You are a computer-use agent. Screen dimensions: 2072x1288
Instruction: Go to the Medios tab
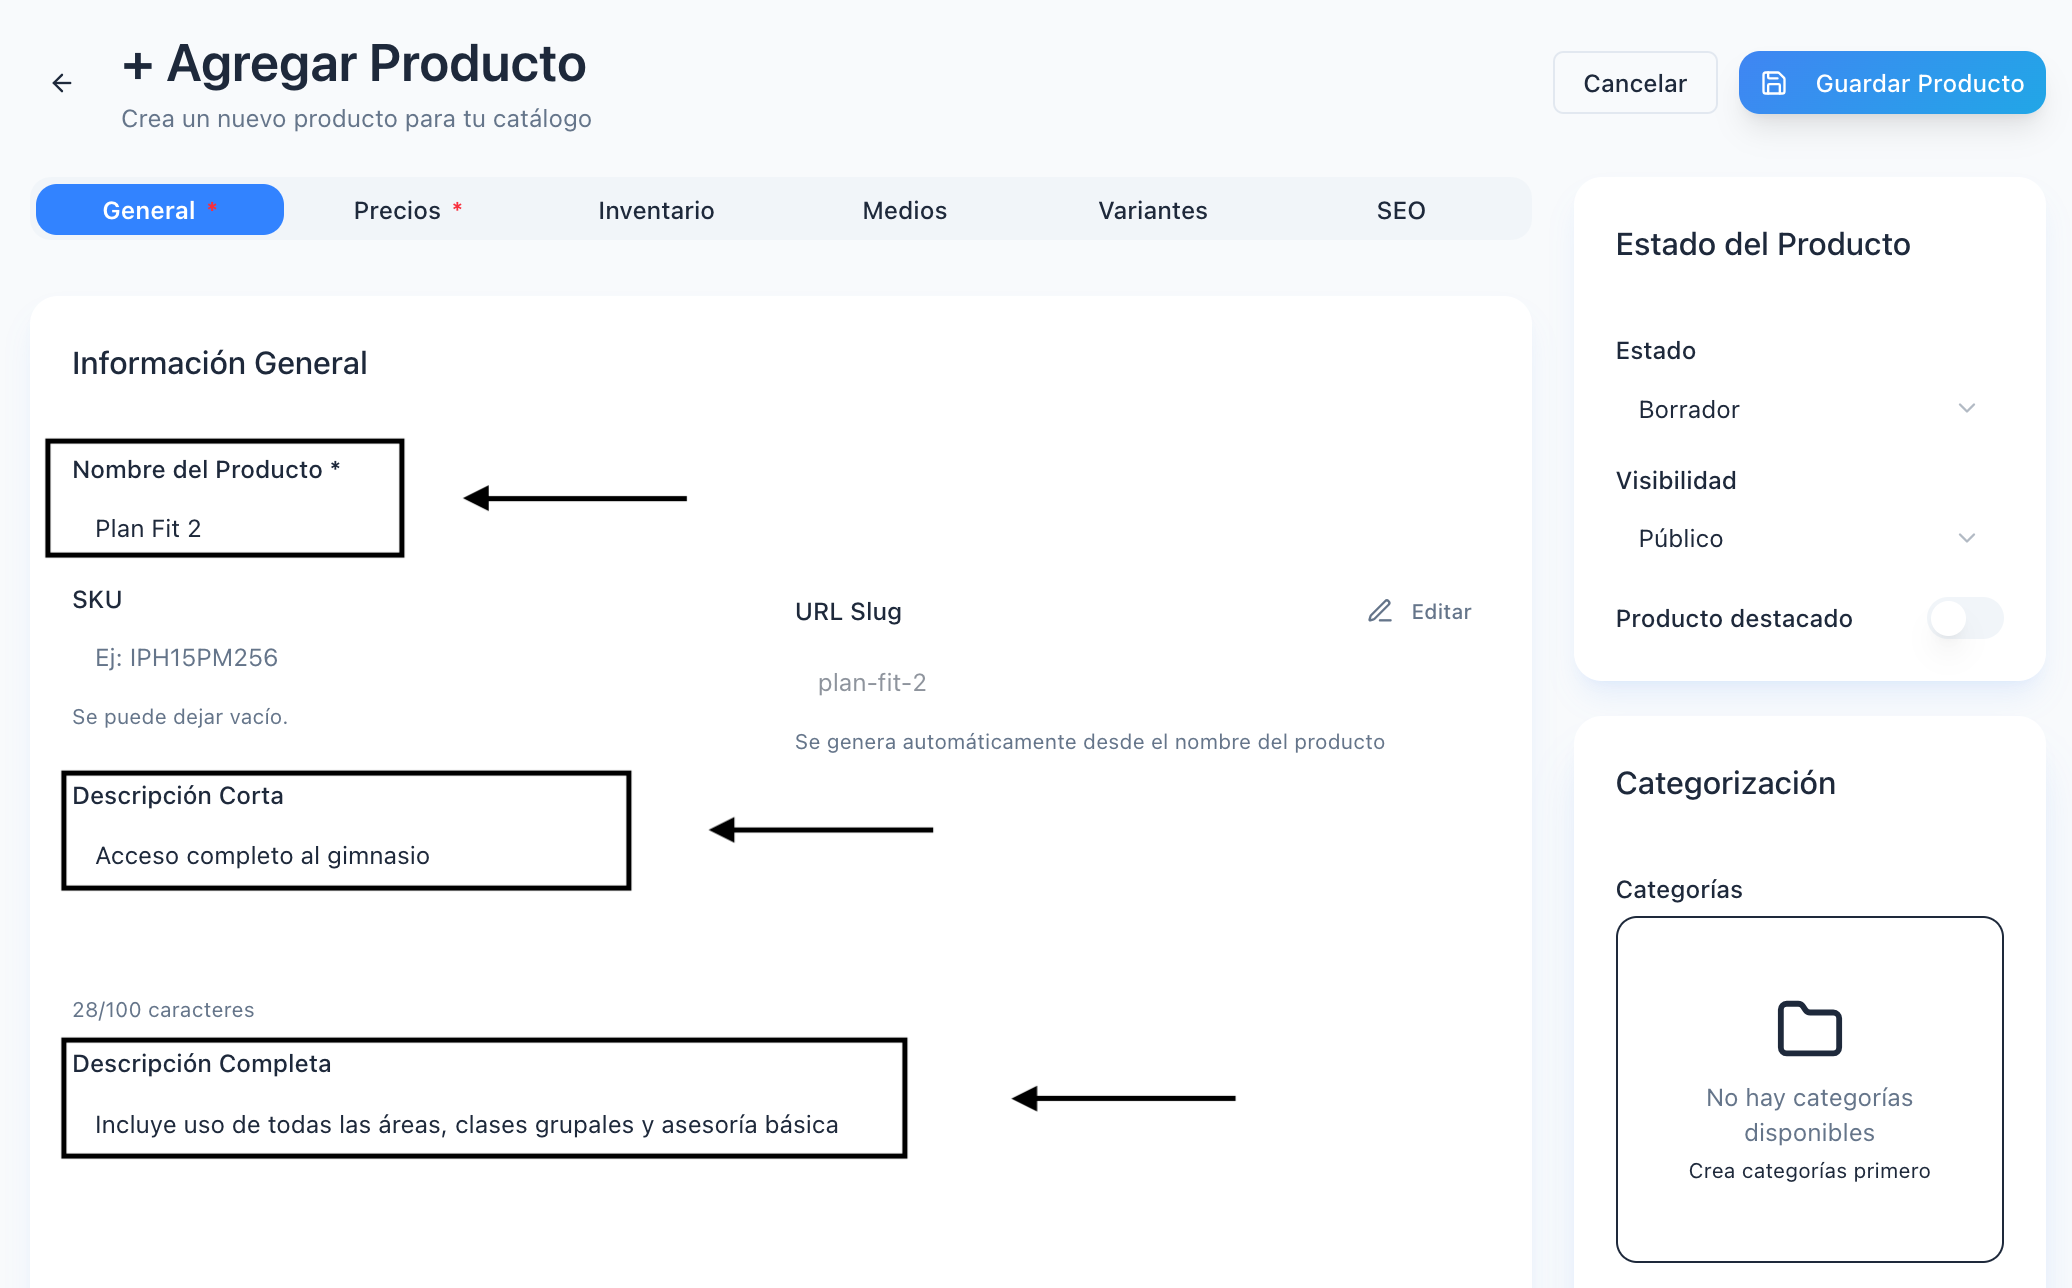coord(904,210)
